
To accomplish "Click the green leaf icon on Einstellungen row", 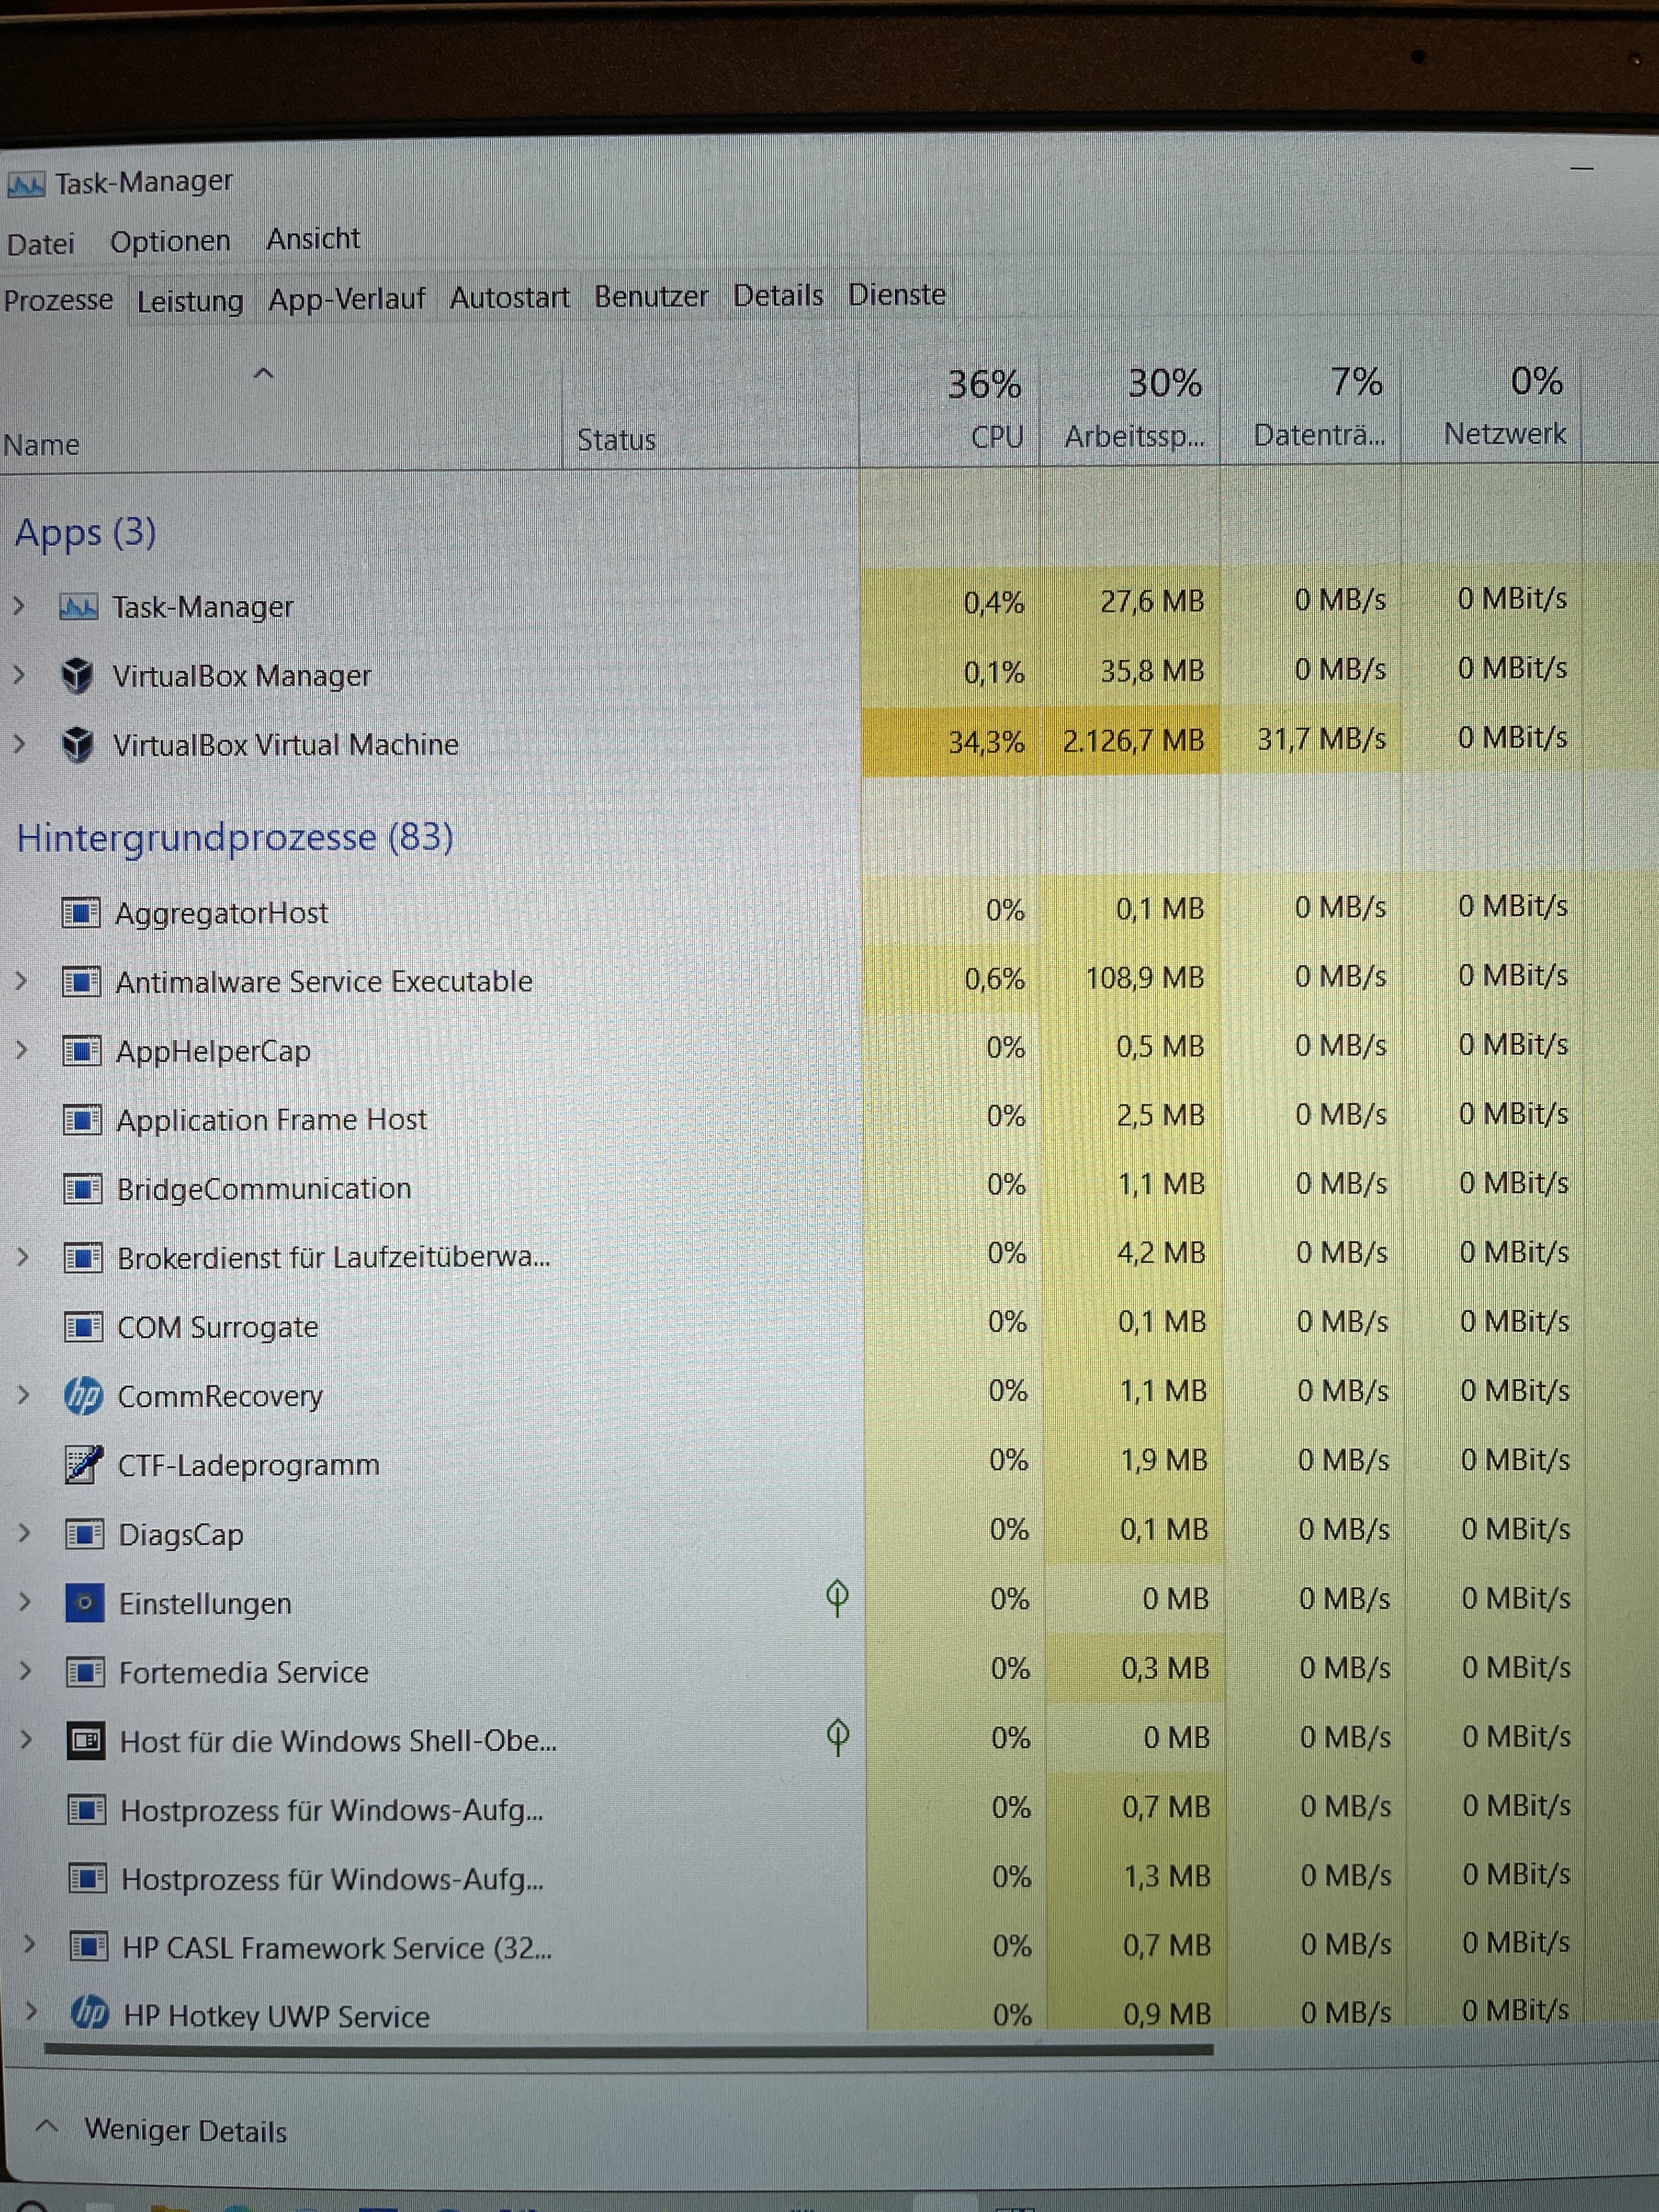I will click(838, 1597).
